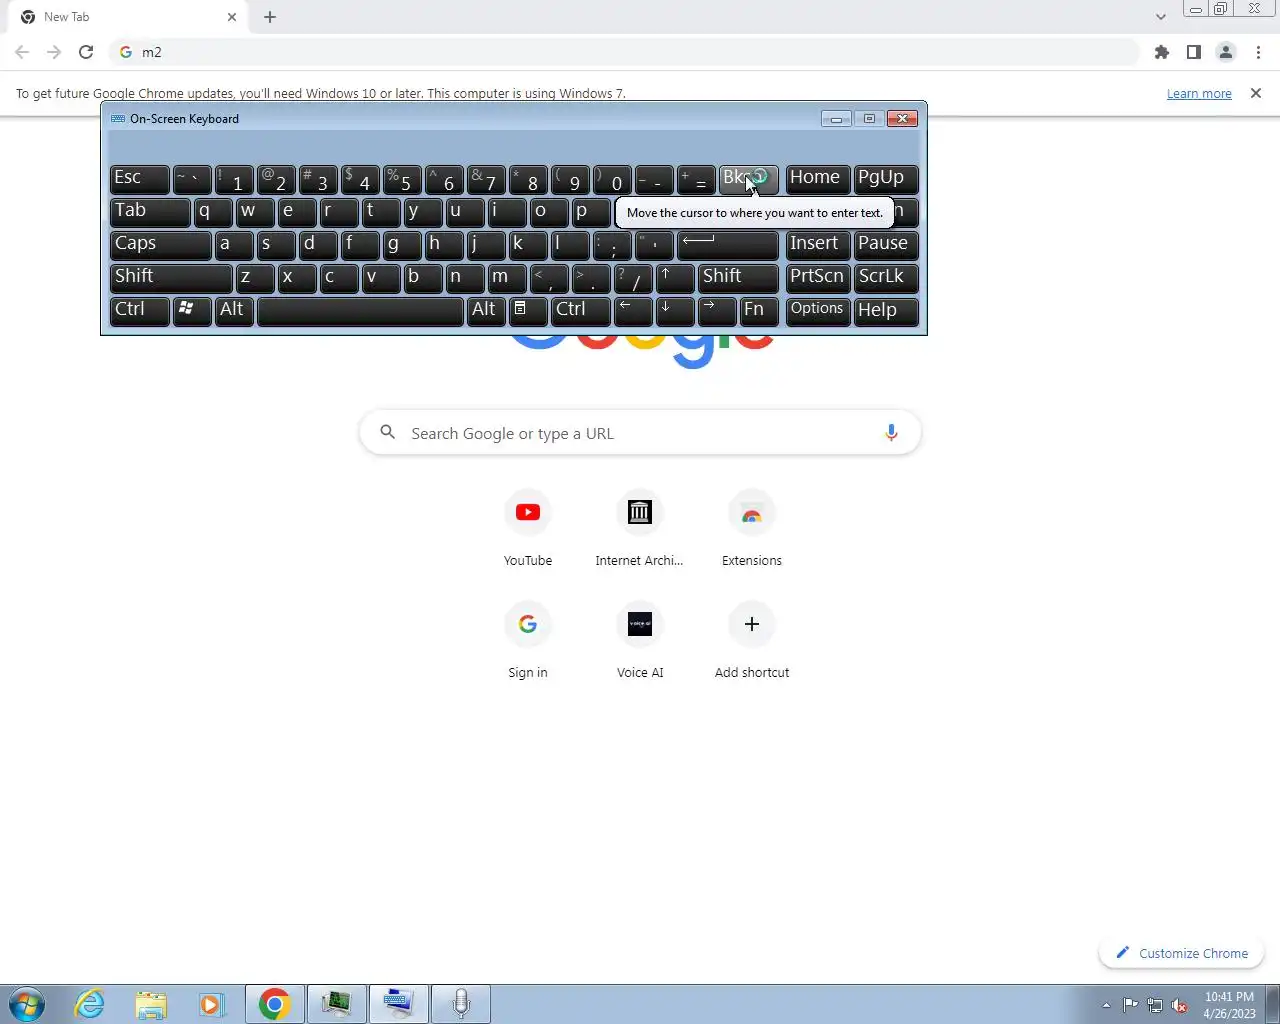The image size is (1280, 1024).
Task: Start voice search with the microphone icon
Action: click(891, 433)
